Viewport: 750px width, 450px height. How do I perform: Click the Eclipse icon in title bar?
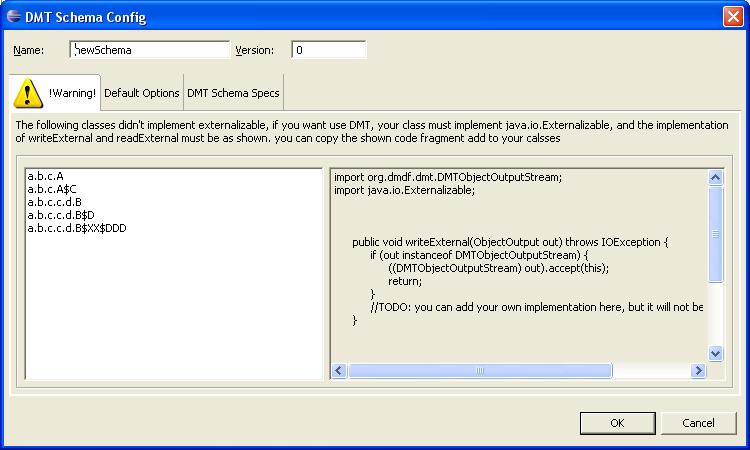tap(14, 16)
